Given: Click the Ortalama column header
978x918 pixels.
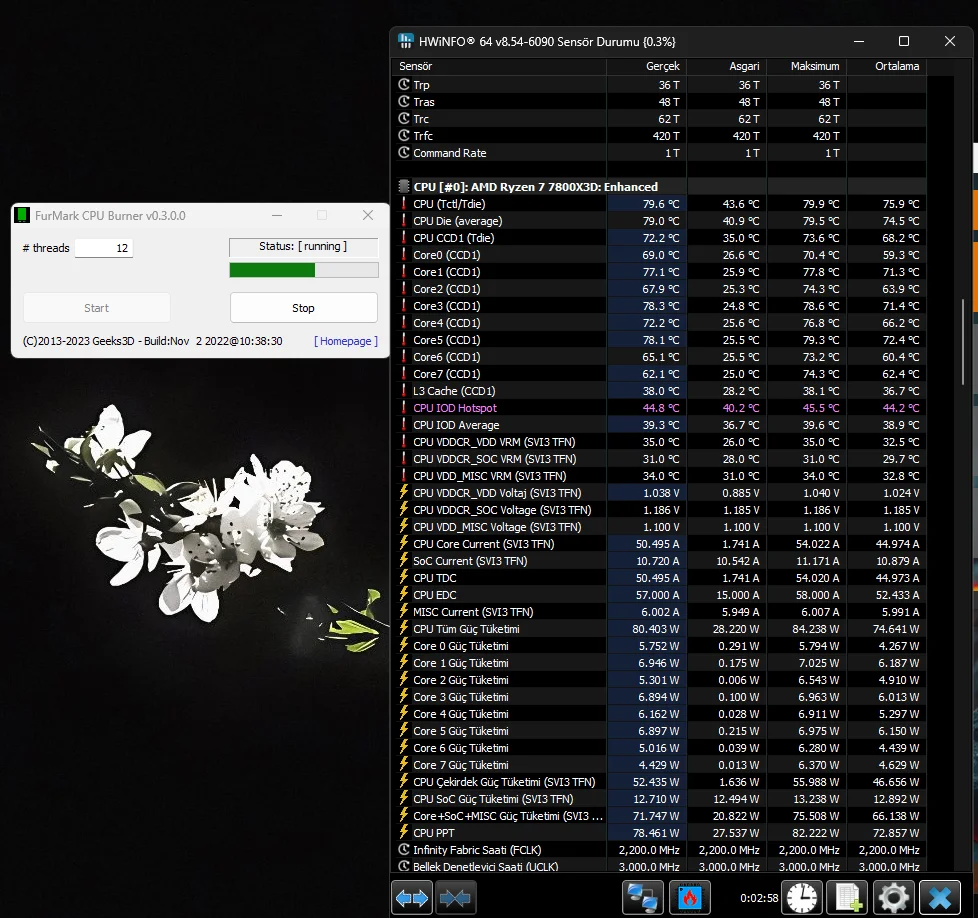Looking at the screenshot, I should click(x=886, y=66).
